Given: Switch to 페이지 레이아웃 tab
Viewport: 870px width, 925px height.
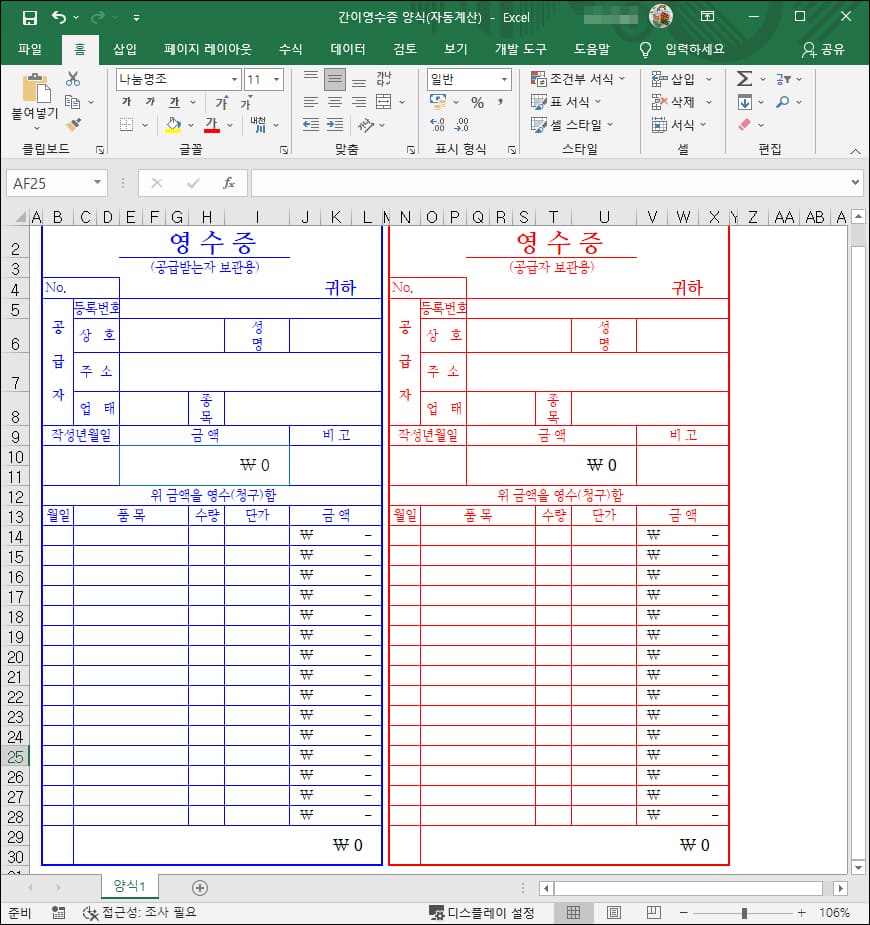Looking at the screenshot, I should pos(208,49).
